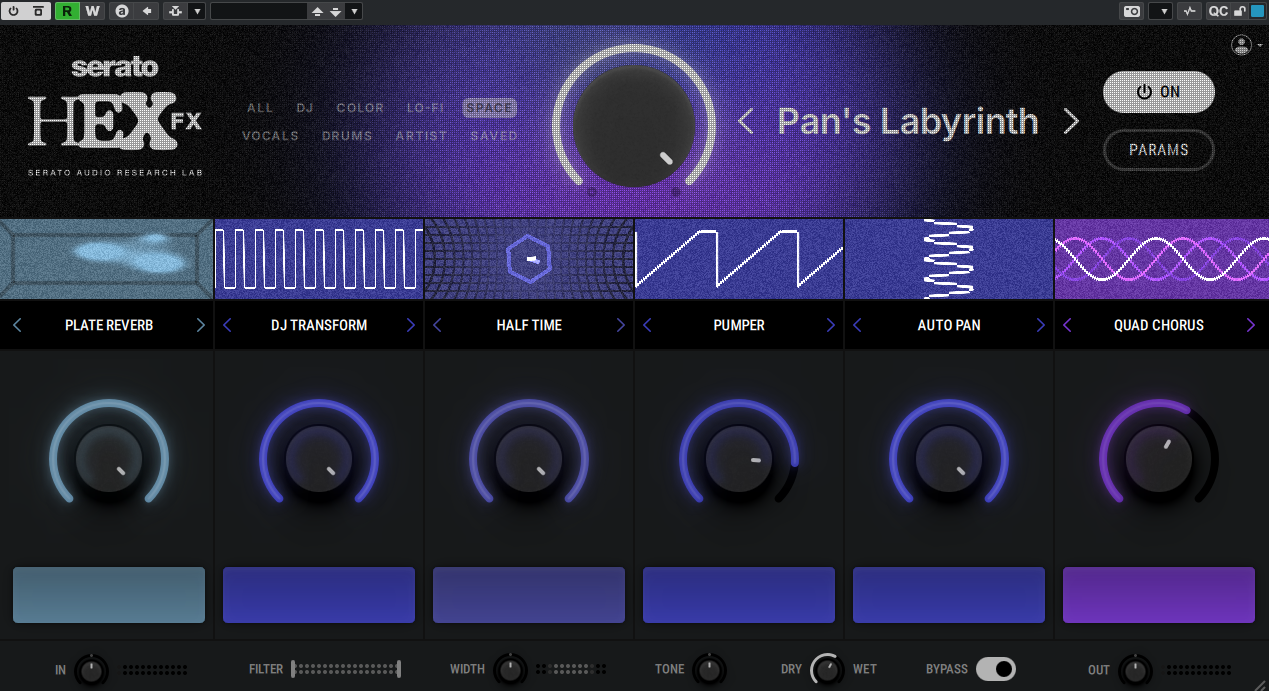Click the Quad Chorus amount knob
This screenshot has width=1269, height=691.
[x=1159, y=460]
